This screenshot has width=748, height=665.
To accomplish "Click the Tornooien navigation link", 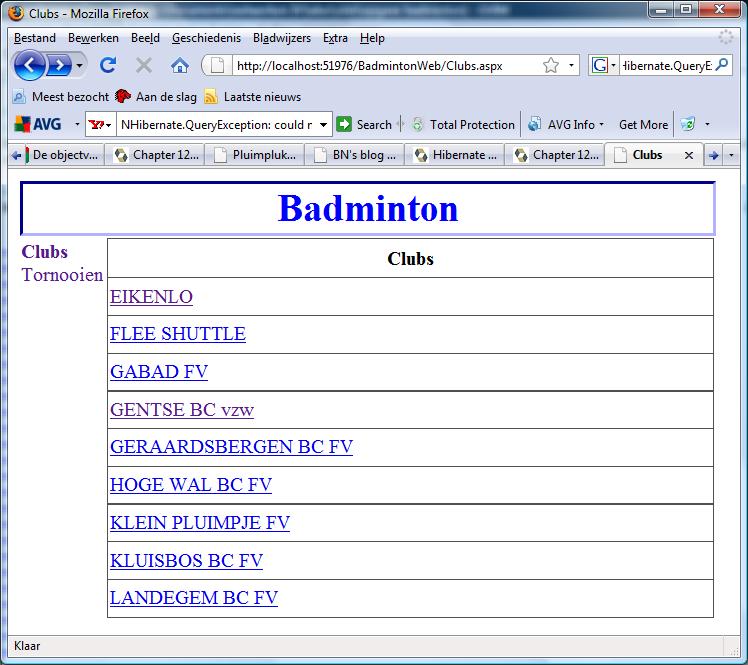I will (62, 275).
